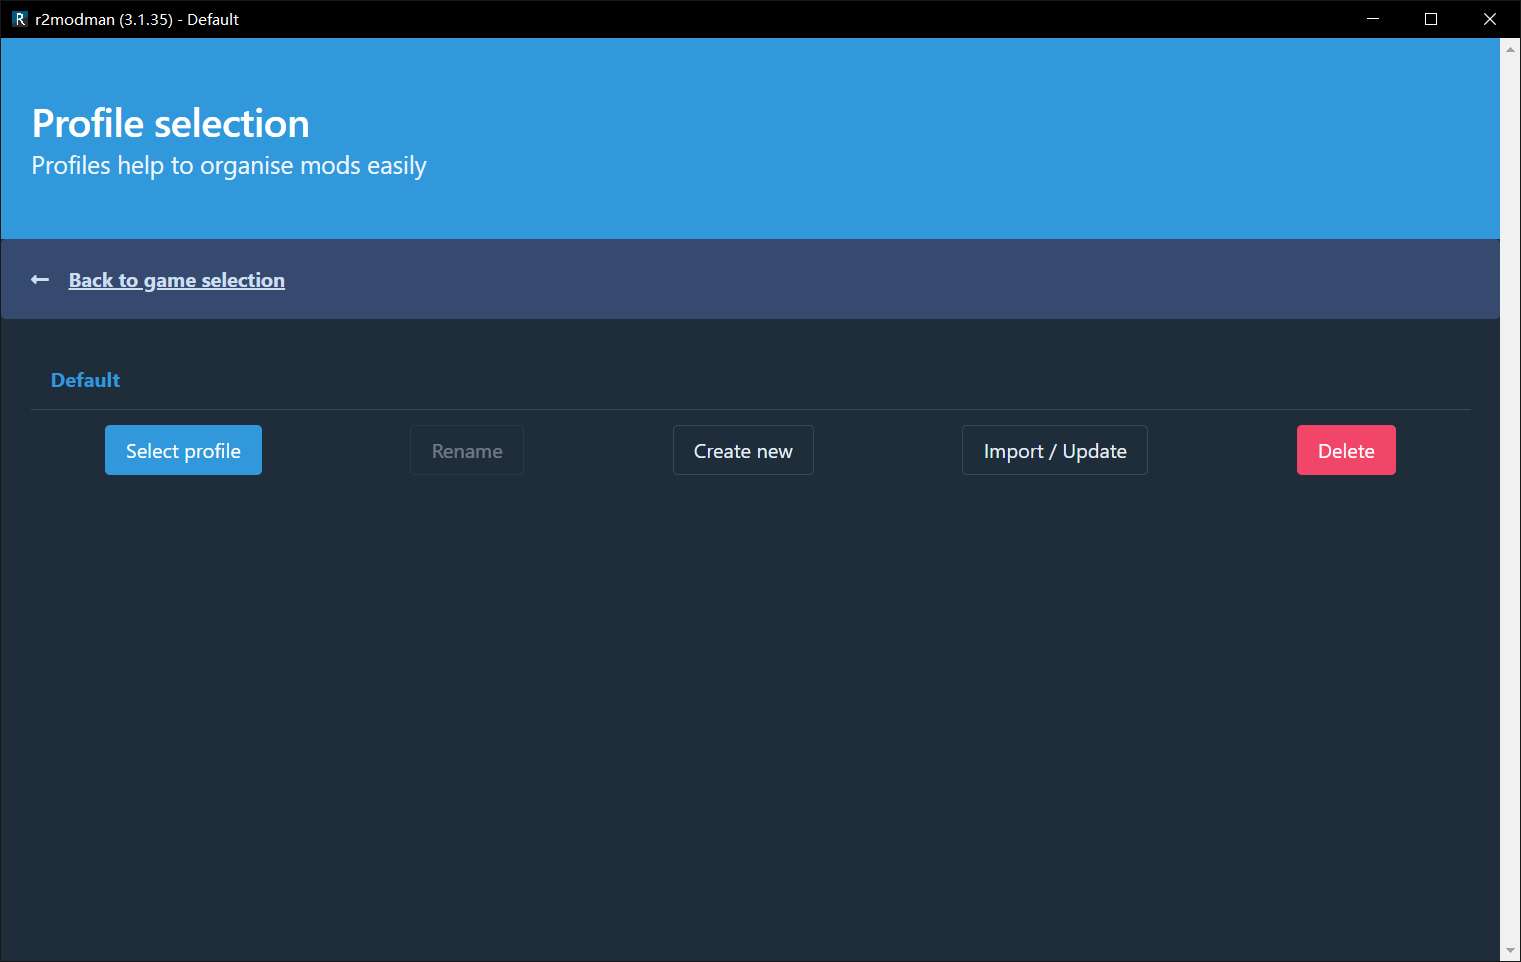Screen dimensions: 1521x962
Task: Click the r2modman app icon in title bar
Action: click(x=19, y=19)
